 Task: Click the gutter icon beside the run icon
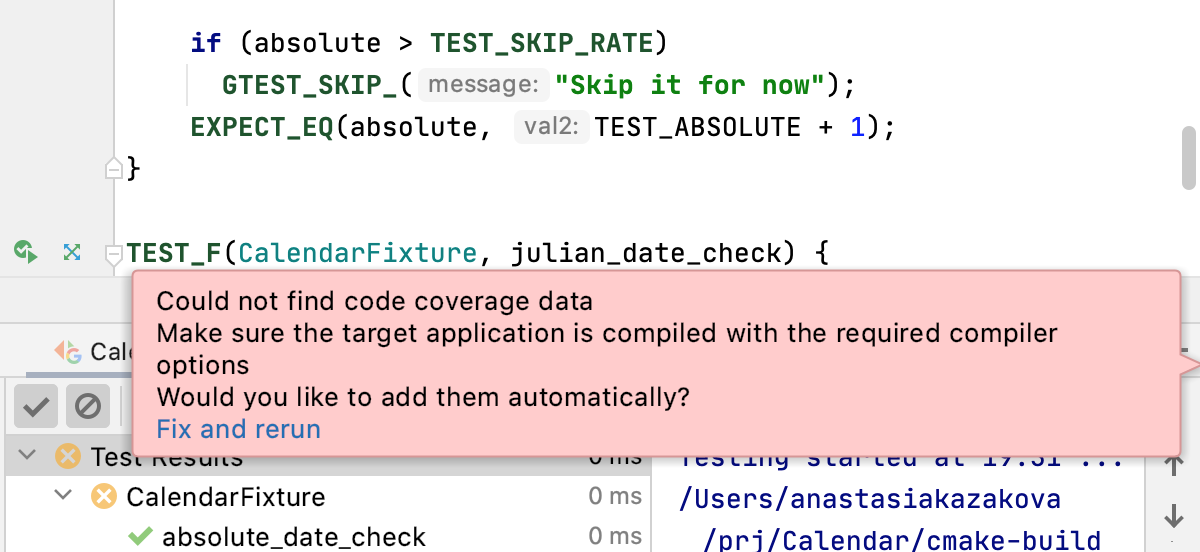click(x=71, y=252)
